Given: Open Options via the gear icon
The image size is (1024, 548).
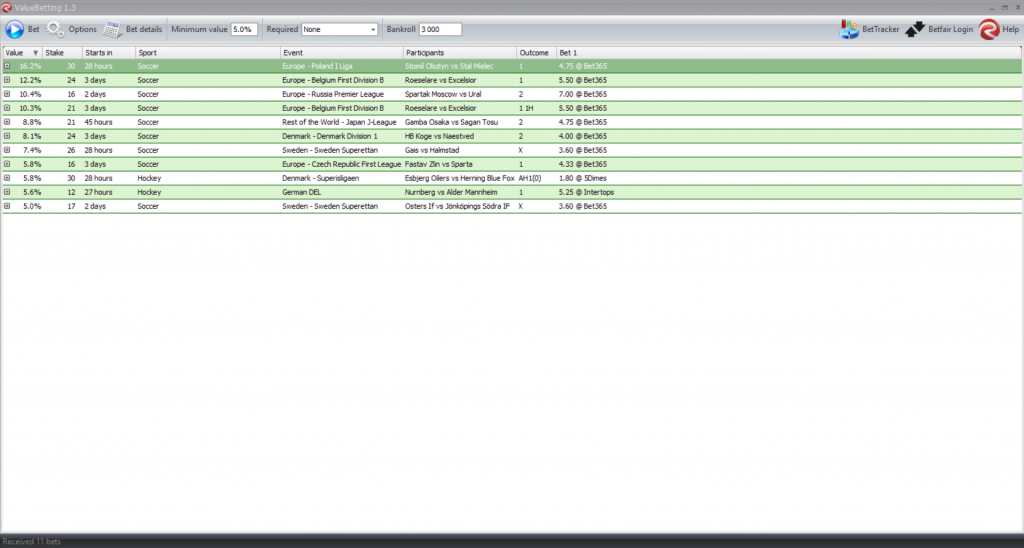Looking at the screenshot, I should (55, 30).
